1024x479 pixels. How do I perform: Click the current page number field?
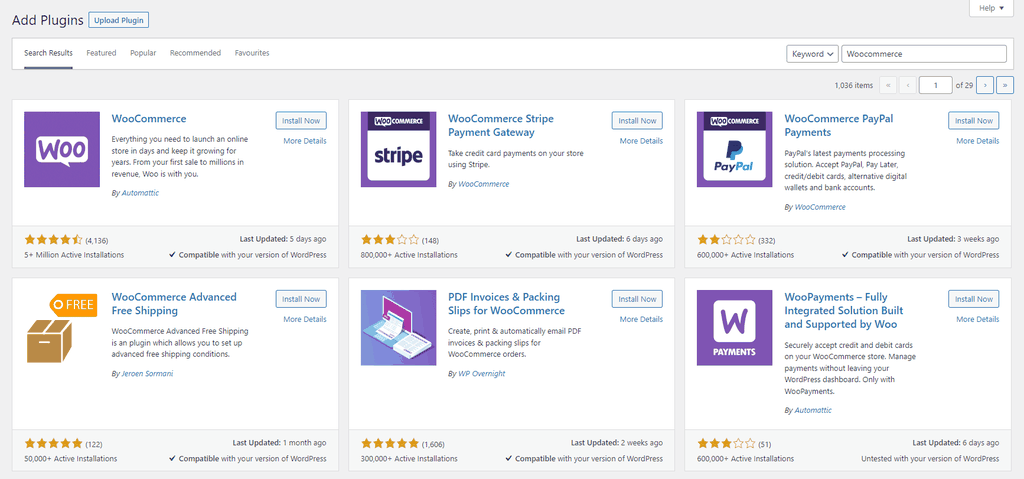(x=935, y=86)
